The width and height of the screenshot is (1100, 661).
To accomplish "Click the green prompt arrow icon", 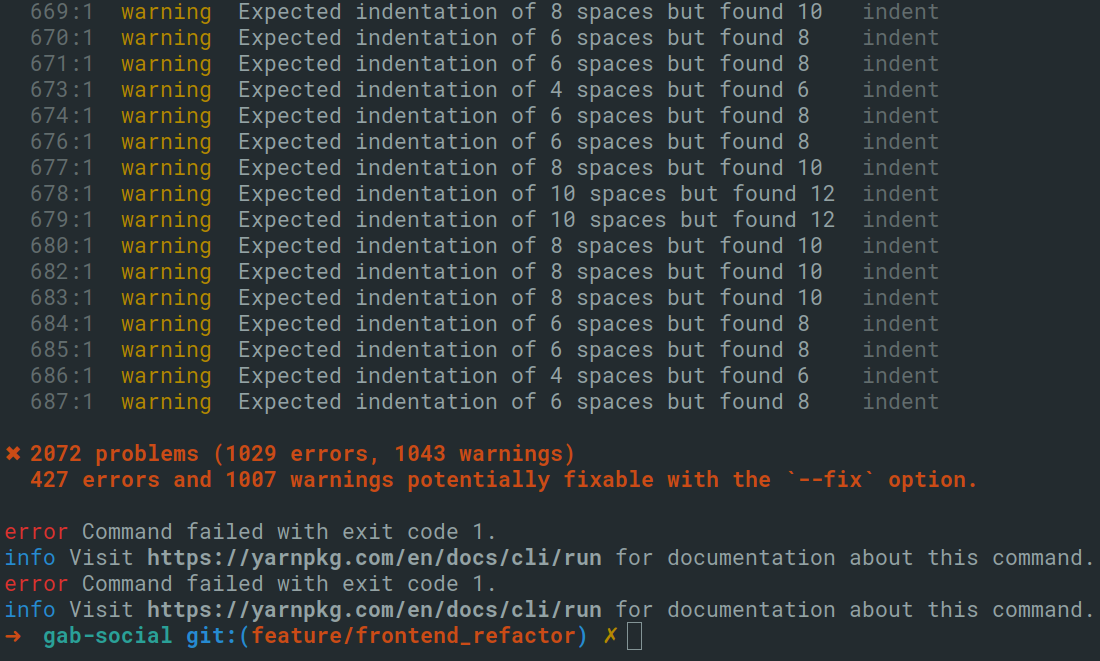I will tap(12, 636).
